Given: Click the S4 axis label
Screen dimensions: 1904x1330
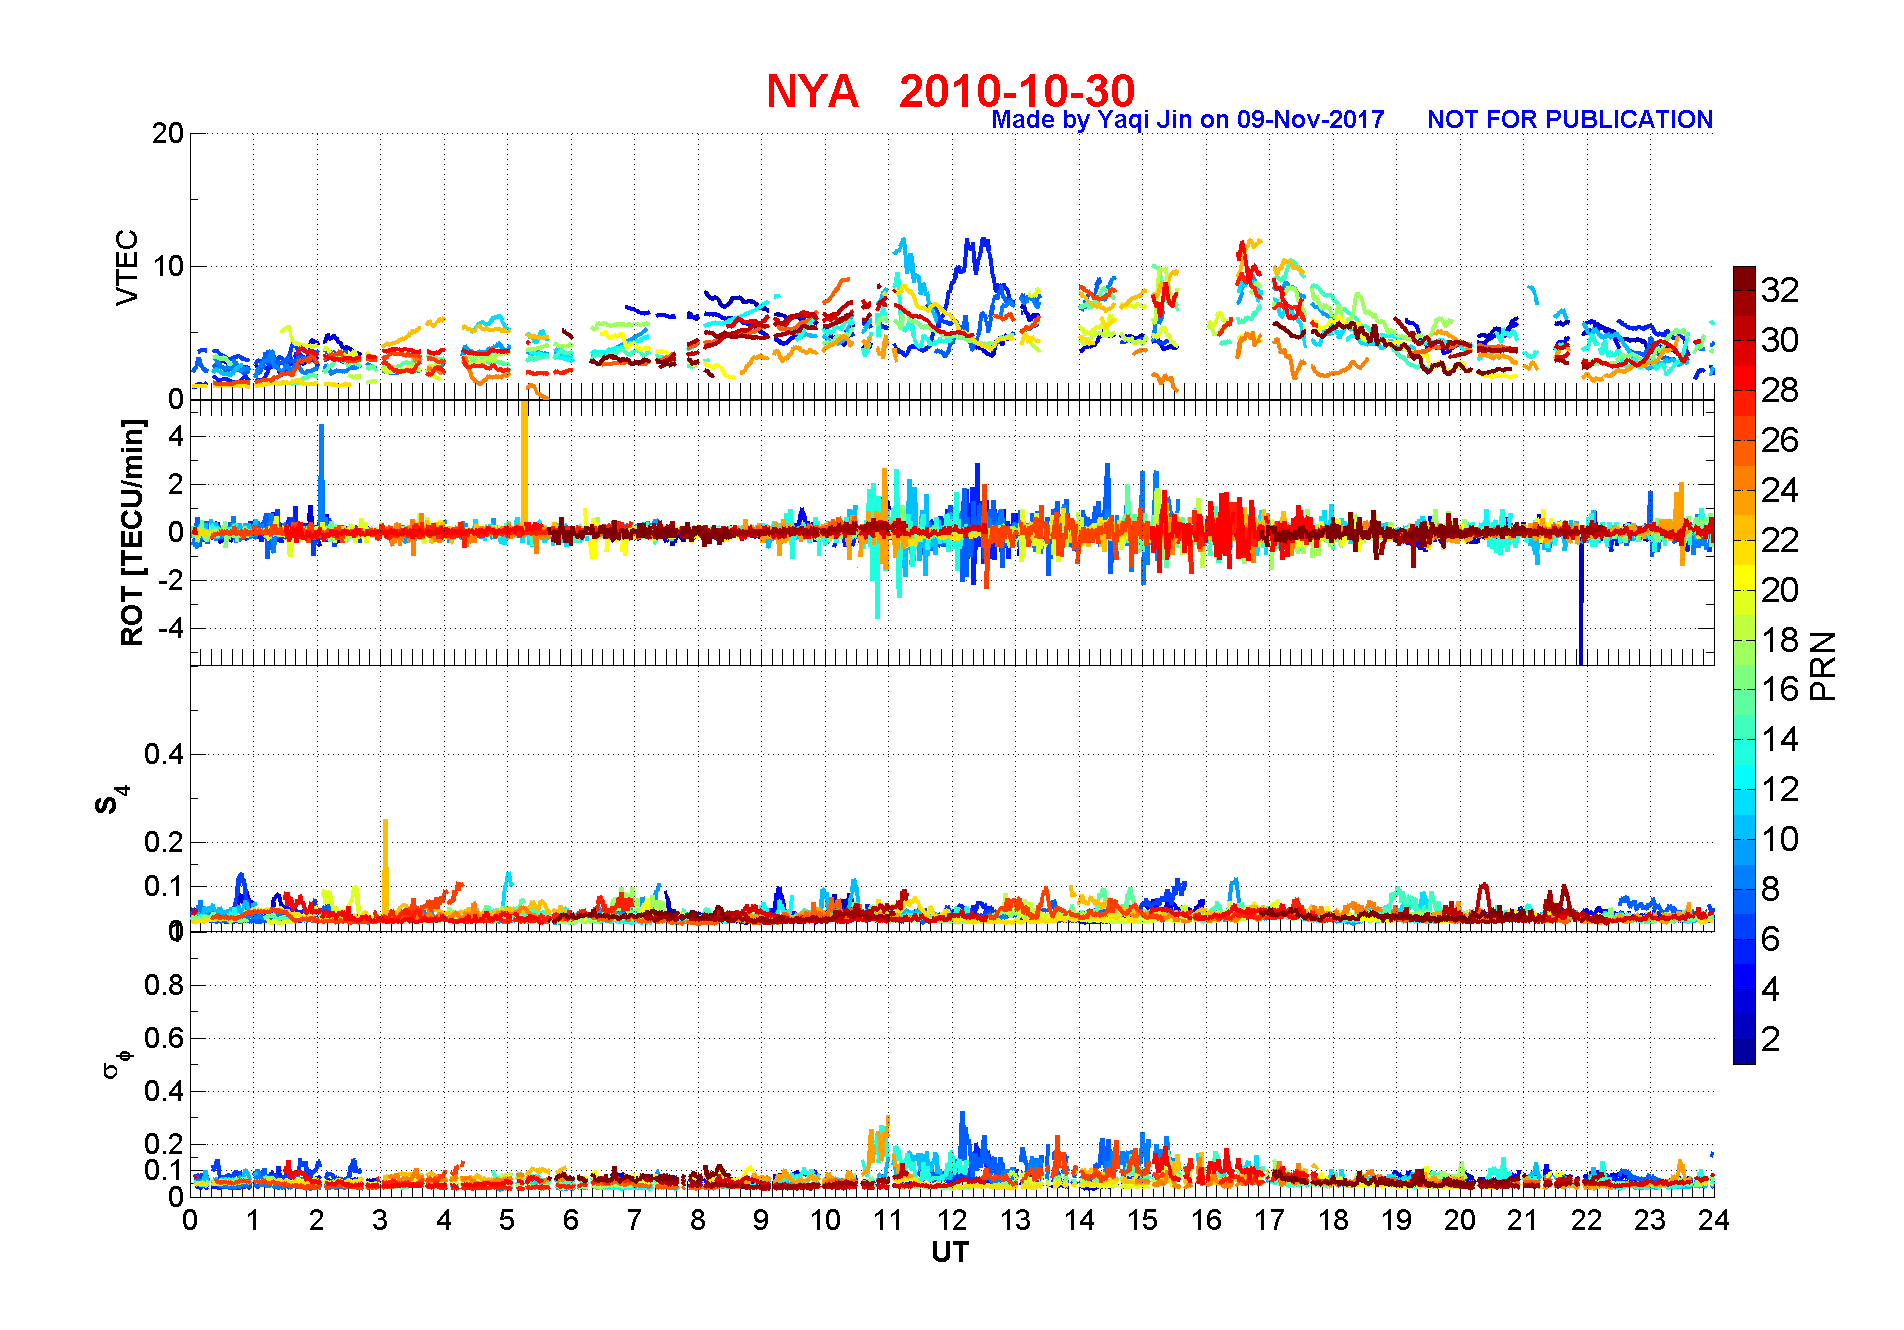Looking at the screenshot, I should [x=112, y=798].
